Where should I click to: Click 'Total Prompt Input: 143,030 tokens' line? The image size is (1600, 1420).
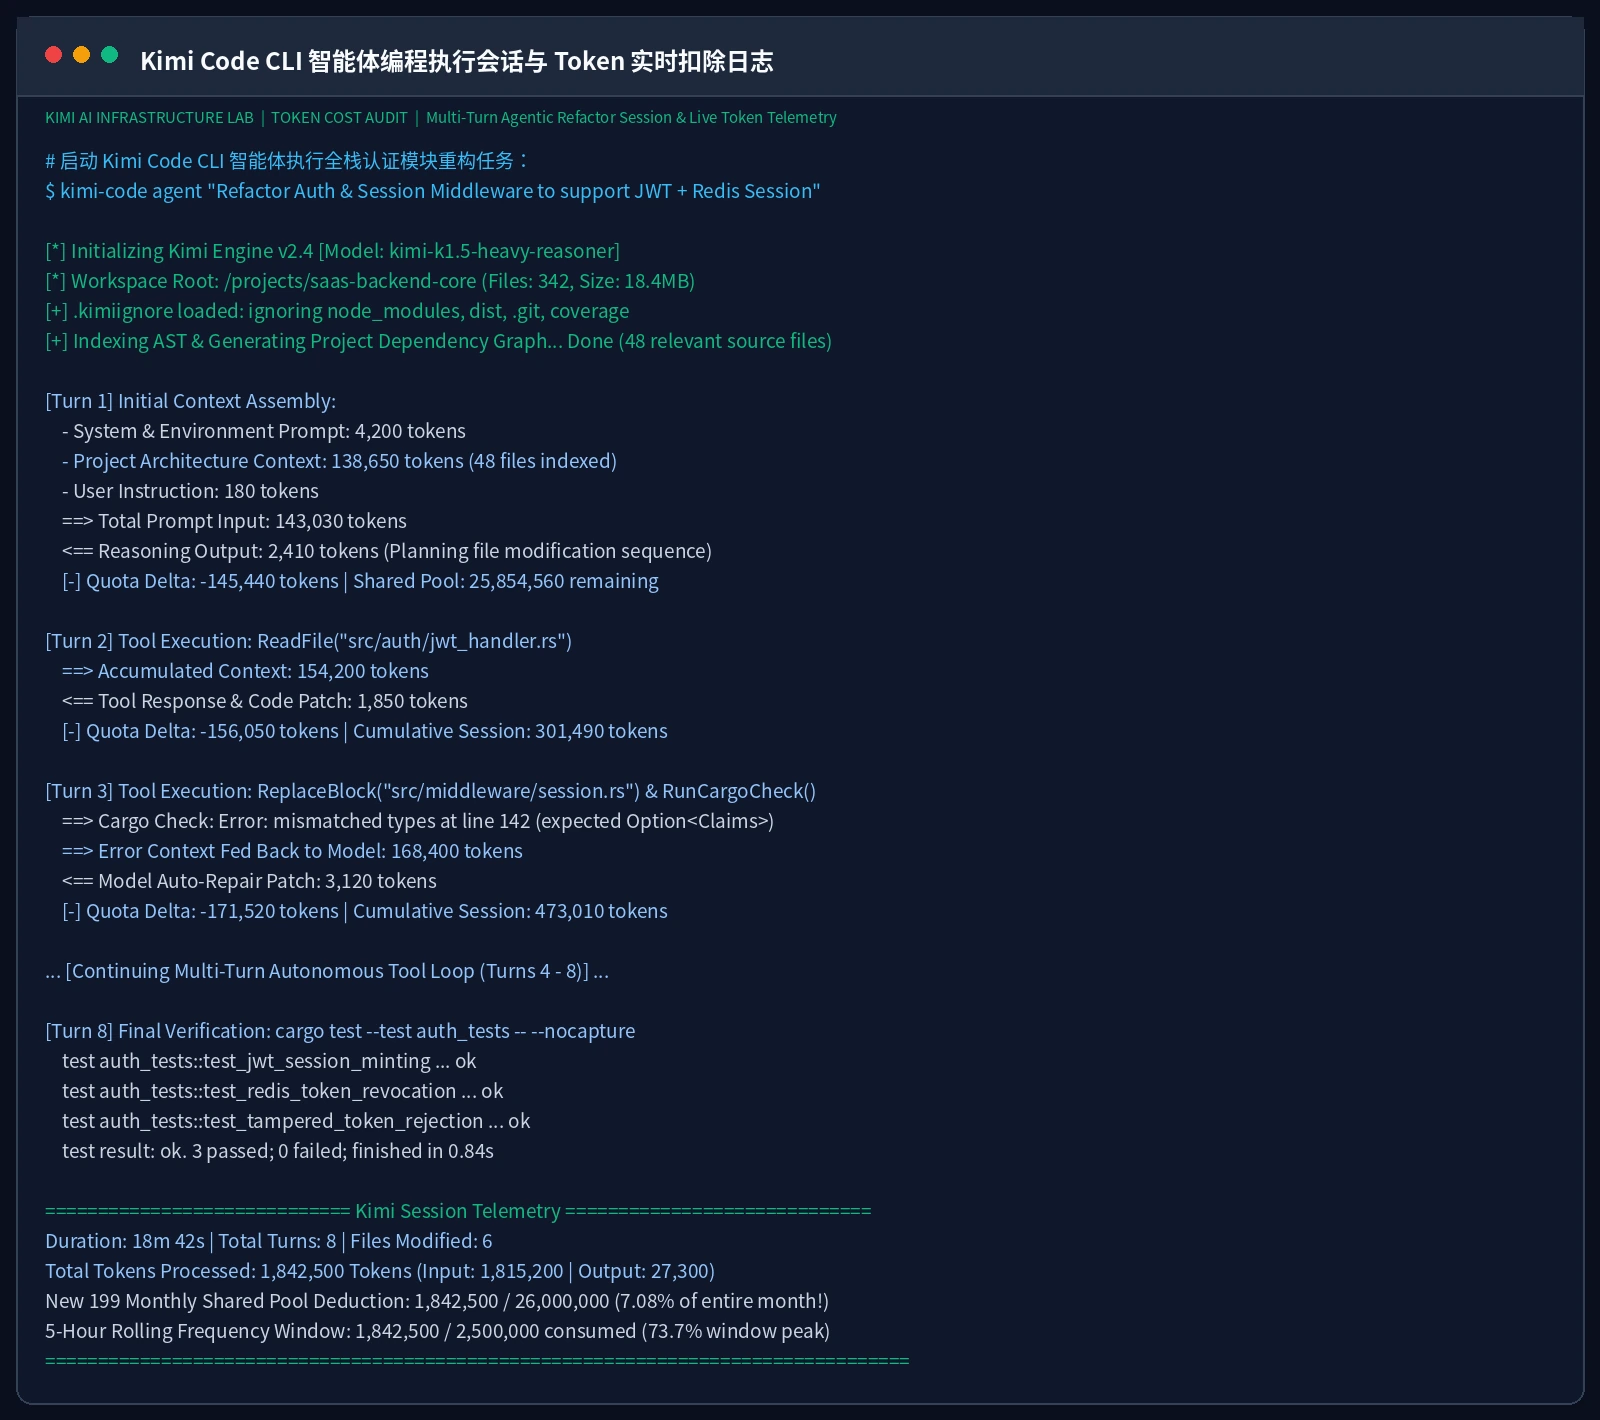(234, 521)
